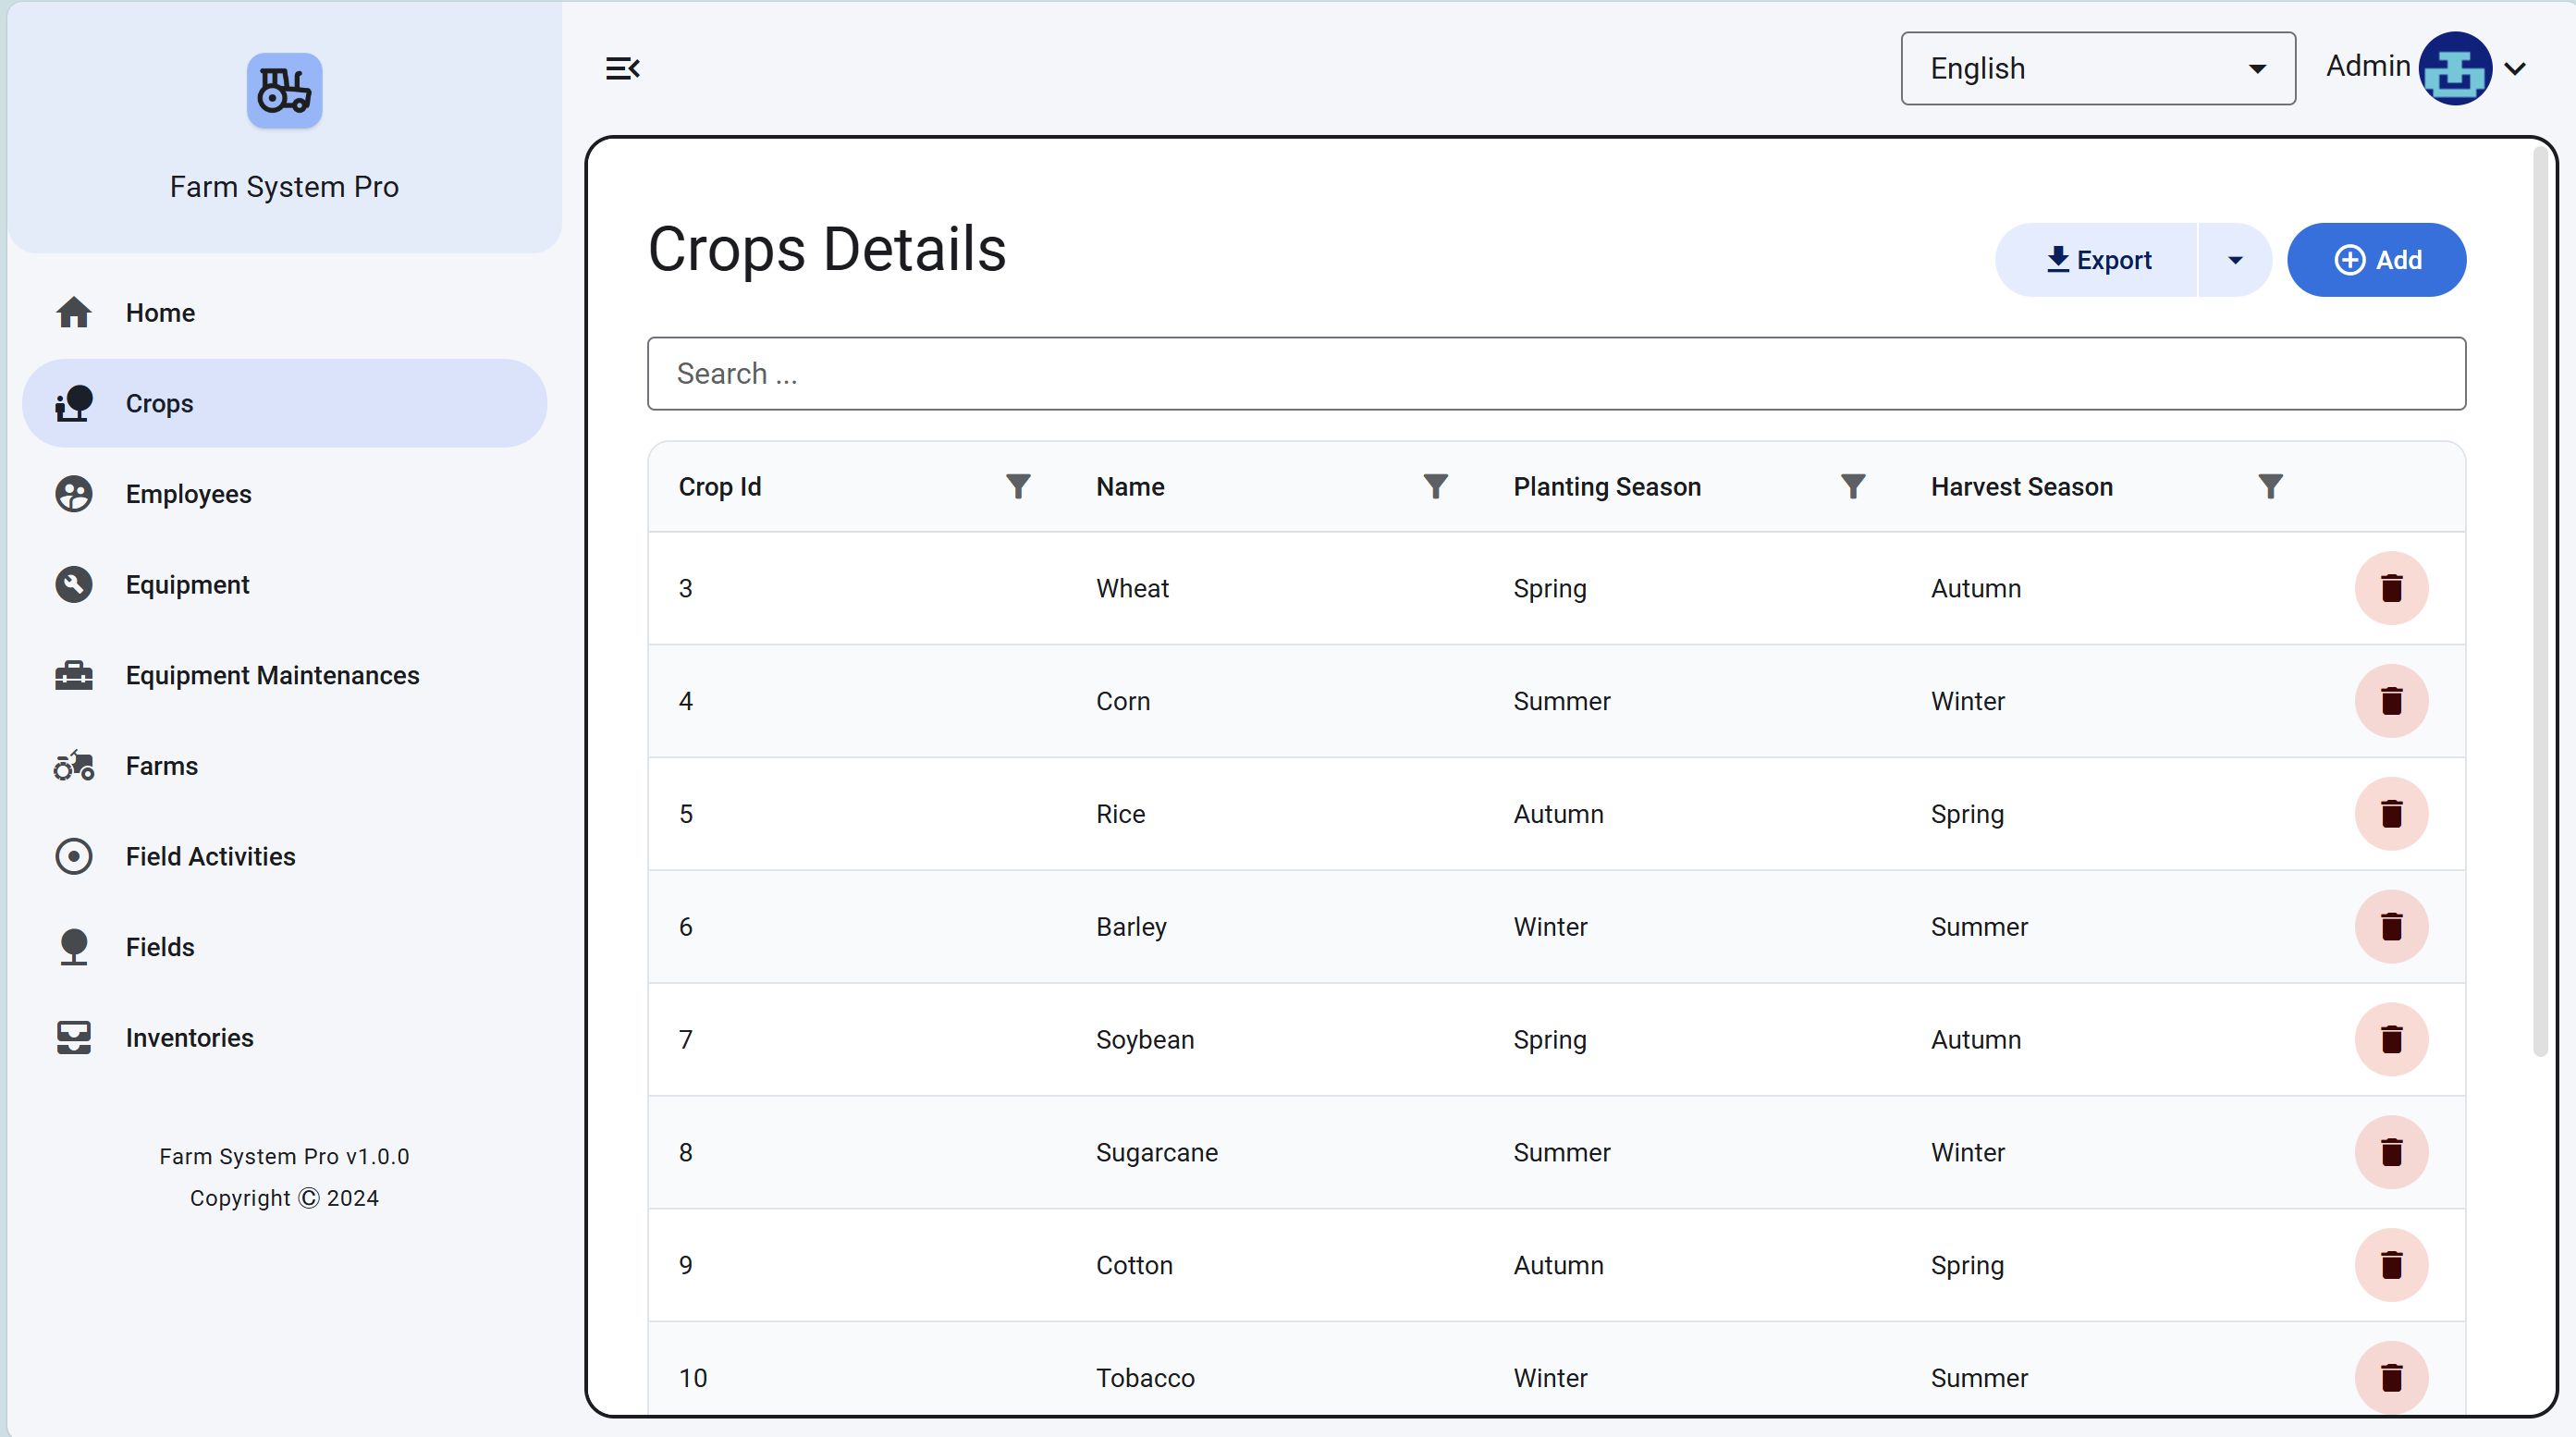Filter the Name column
This screenshot has width=2576, height=1437.
point(1434,486)
